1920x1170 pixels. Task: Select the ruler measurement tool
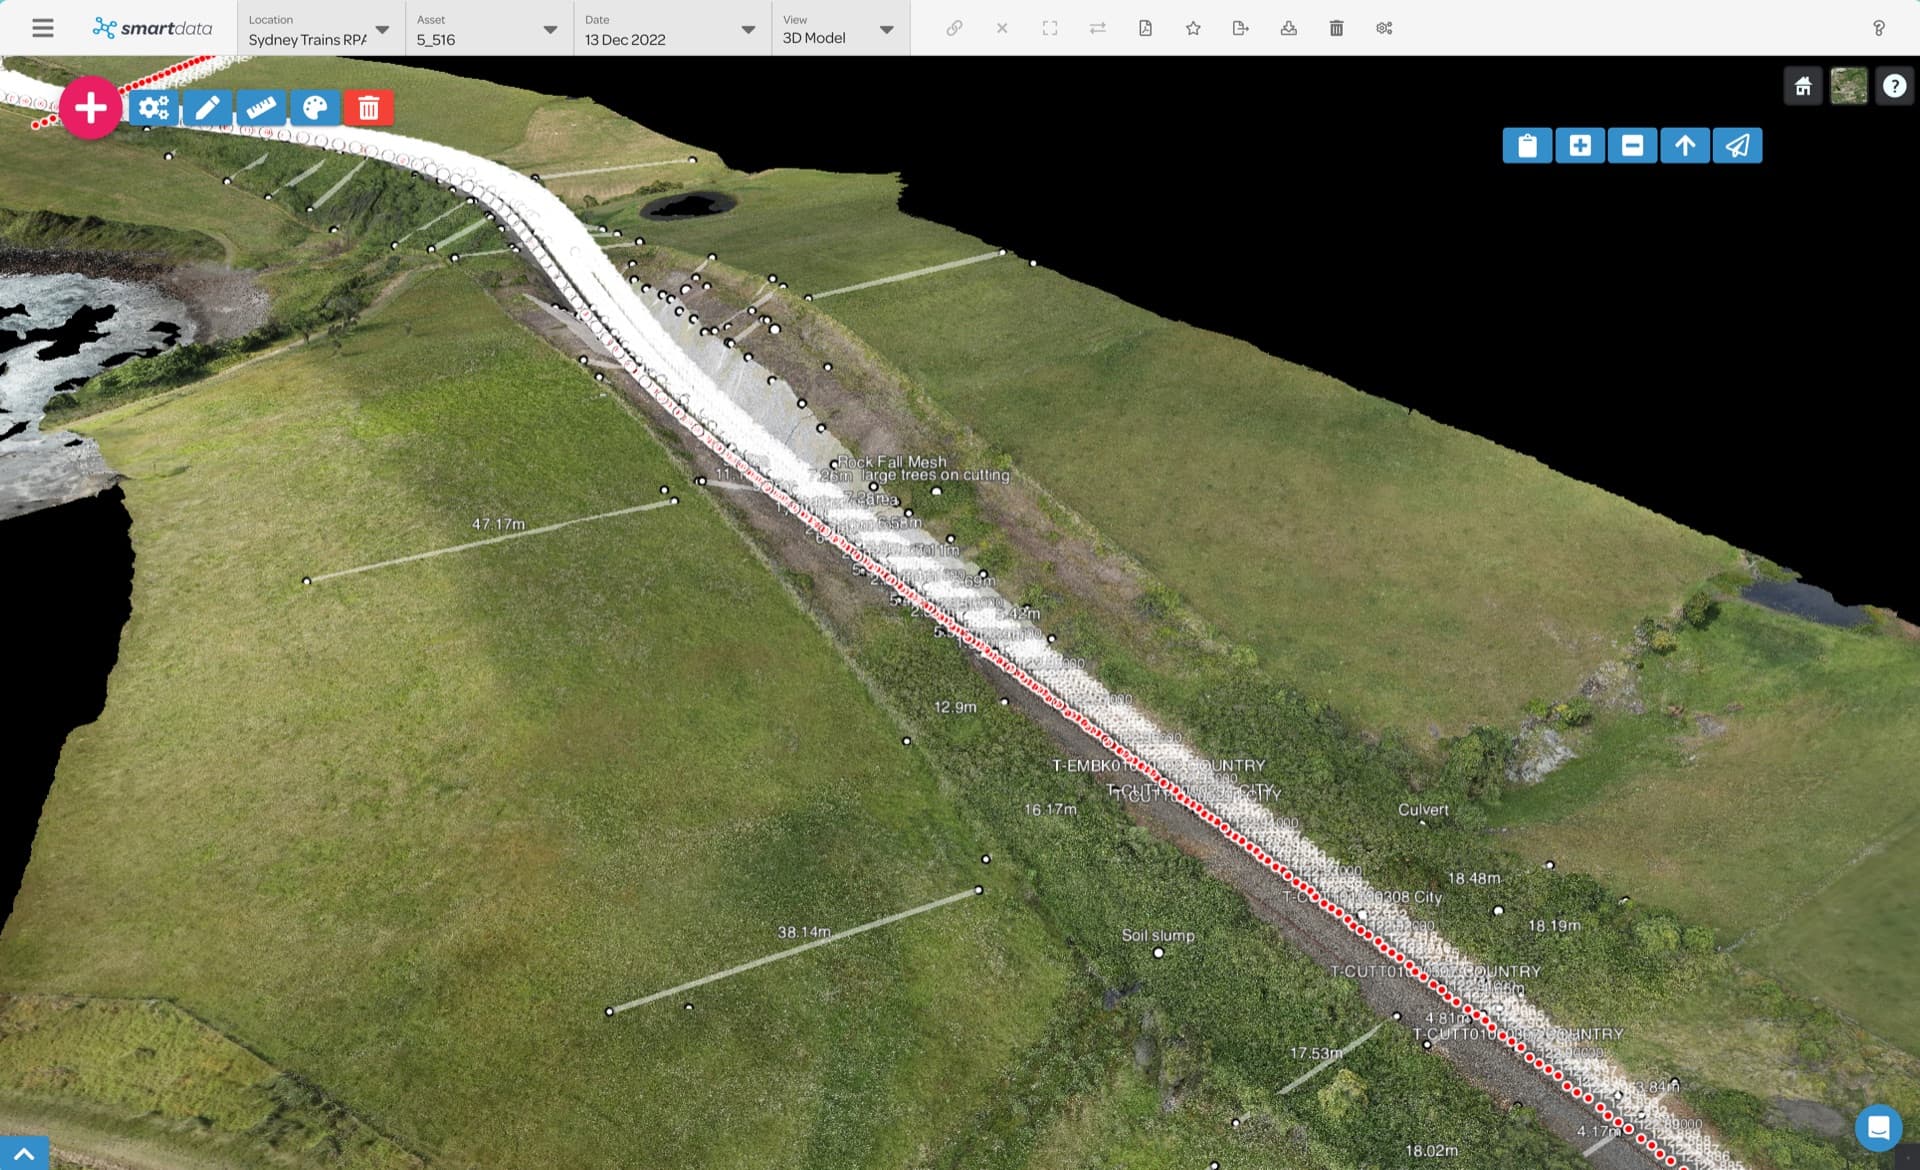pos(261,107)
